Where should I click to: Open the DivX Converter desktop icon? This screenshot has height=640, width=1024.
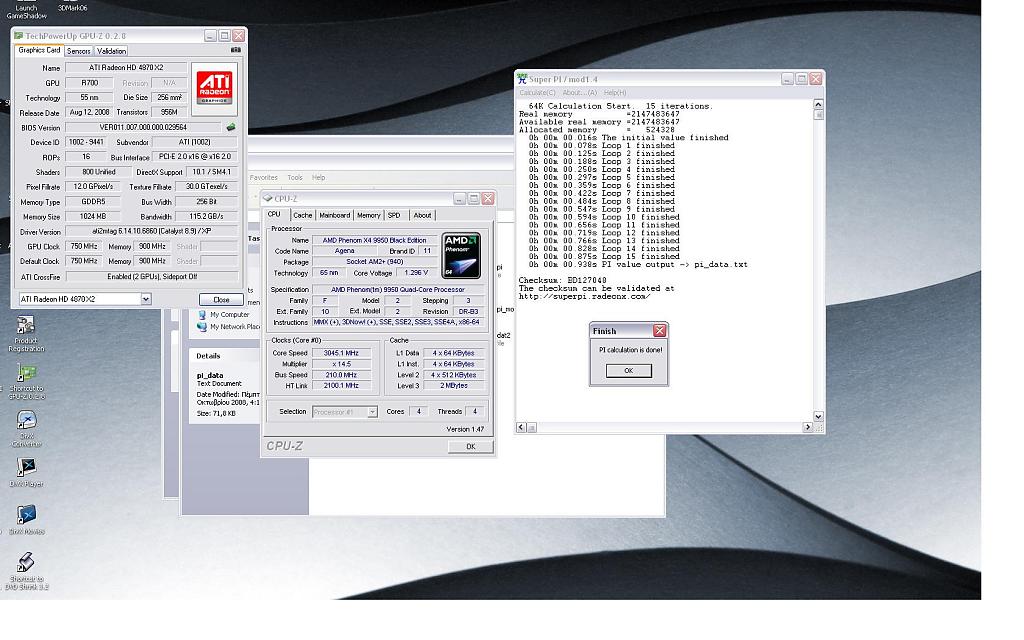26,428
